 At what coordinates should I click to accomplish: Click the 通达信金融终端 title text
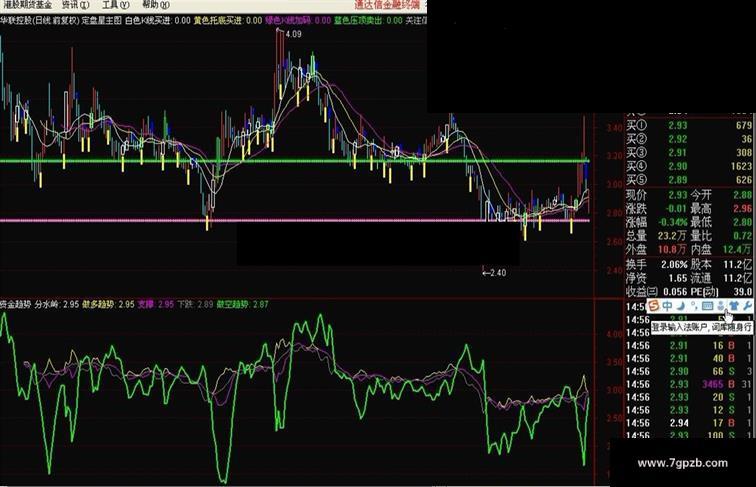[387, 5]
